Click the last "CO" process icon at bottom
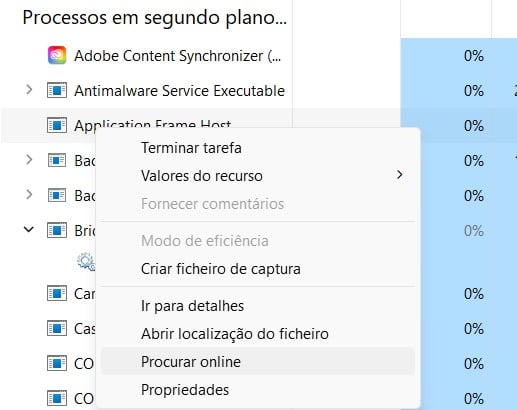Image resolution: width=517 pixels, height=410 pixels. tap(57, 398)
